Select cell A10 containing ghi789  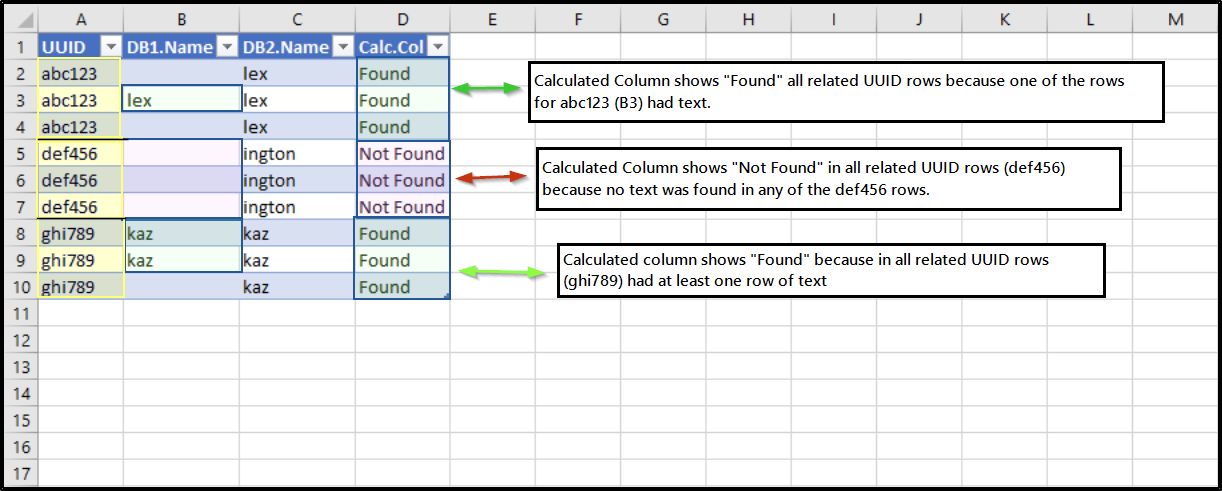80,287
